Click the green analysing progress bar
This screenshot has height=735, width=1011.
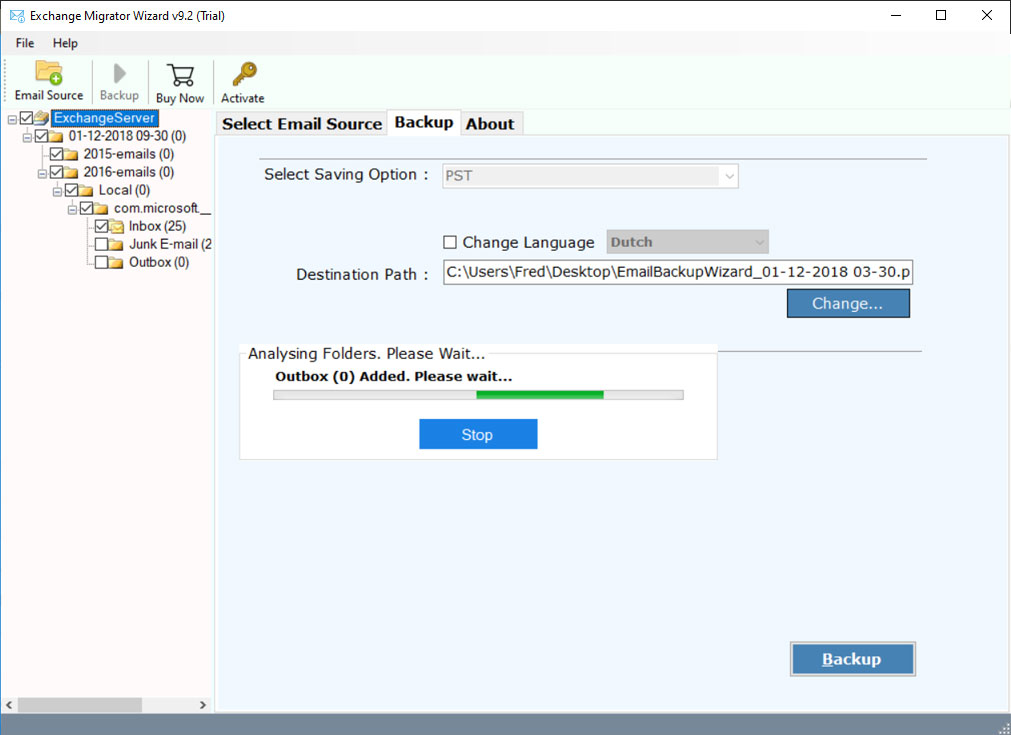478,395
